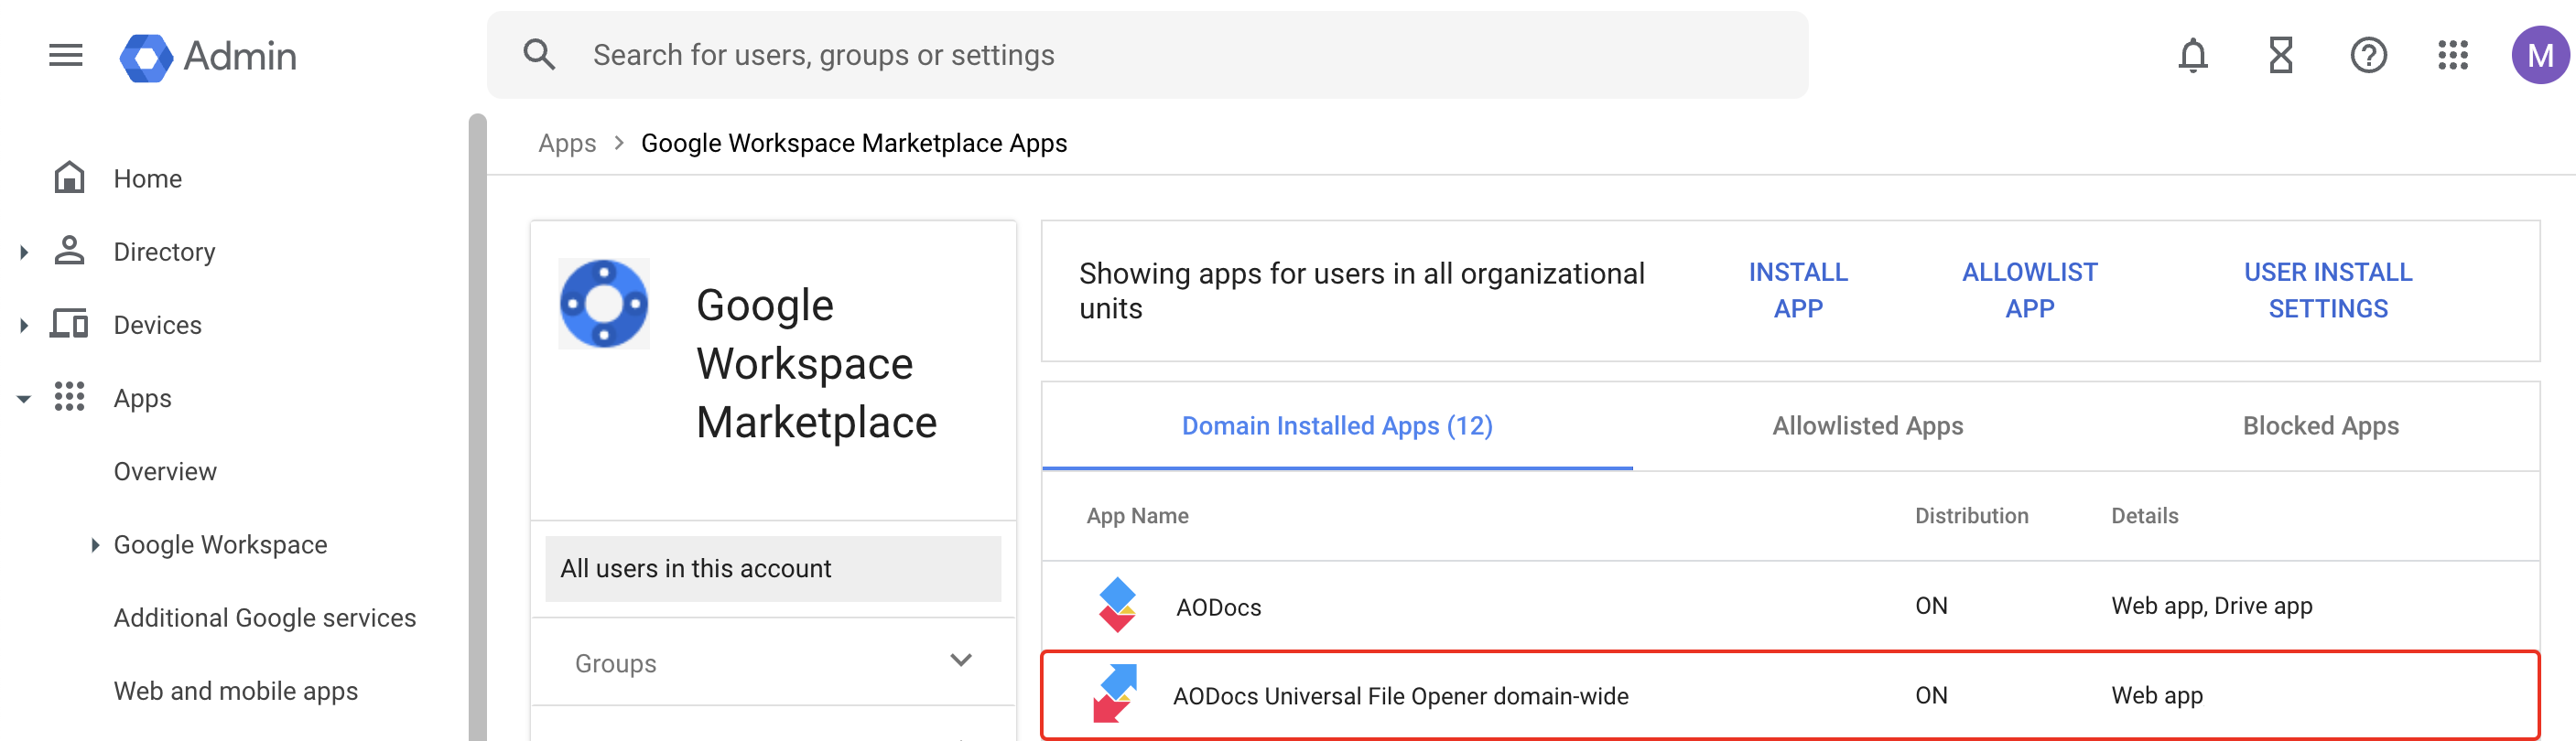
Task: Open the AODocs app row
Action: (x=1790, y=606)
